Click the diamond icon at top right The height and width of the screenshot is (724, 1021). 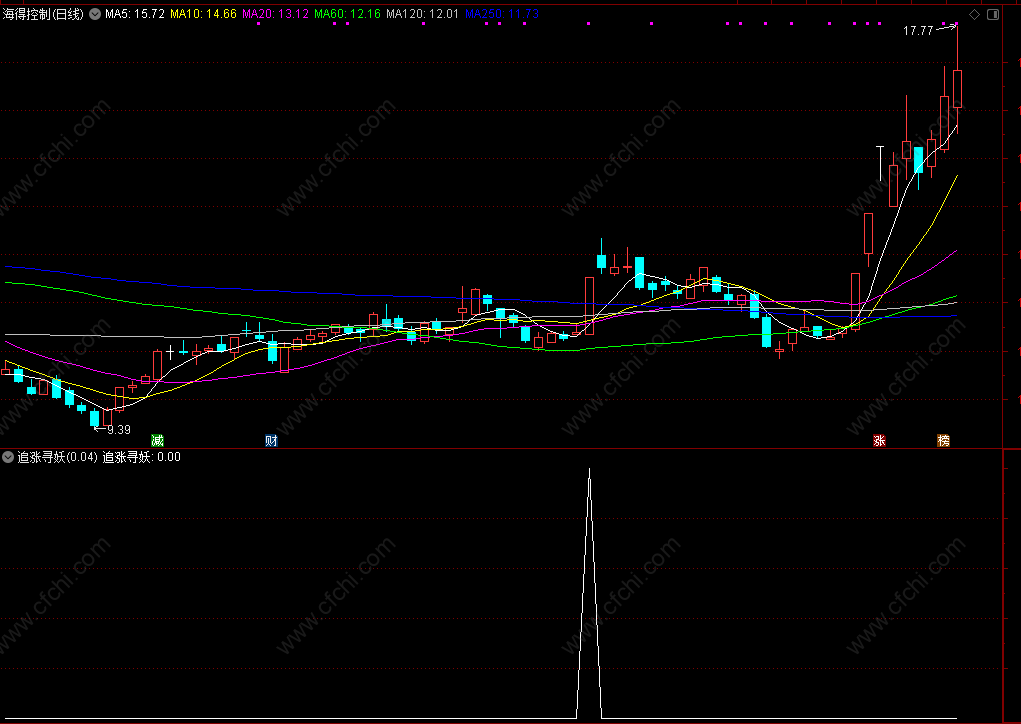(x=974, y=14)
